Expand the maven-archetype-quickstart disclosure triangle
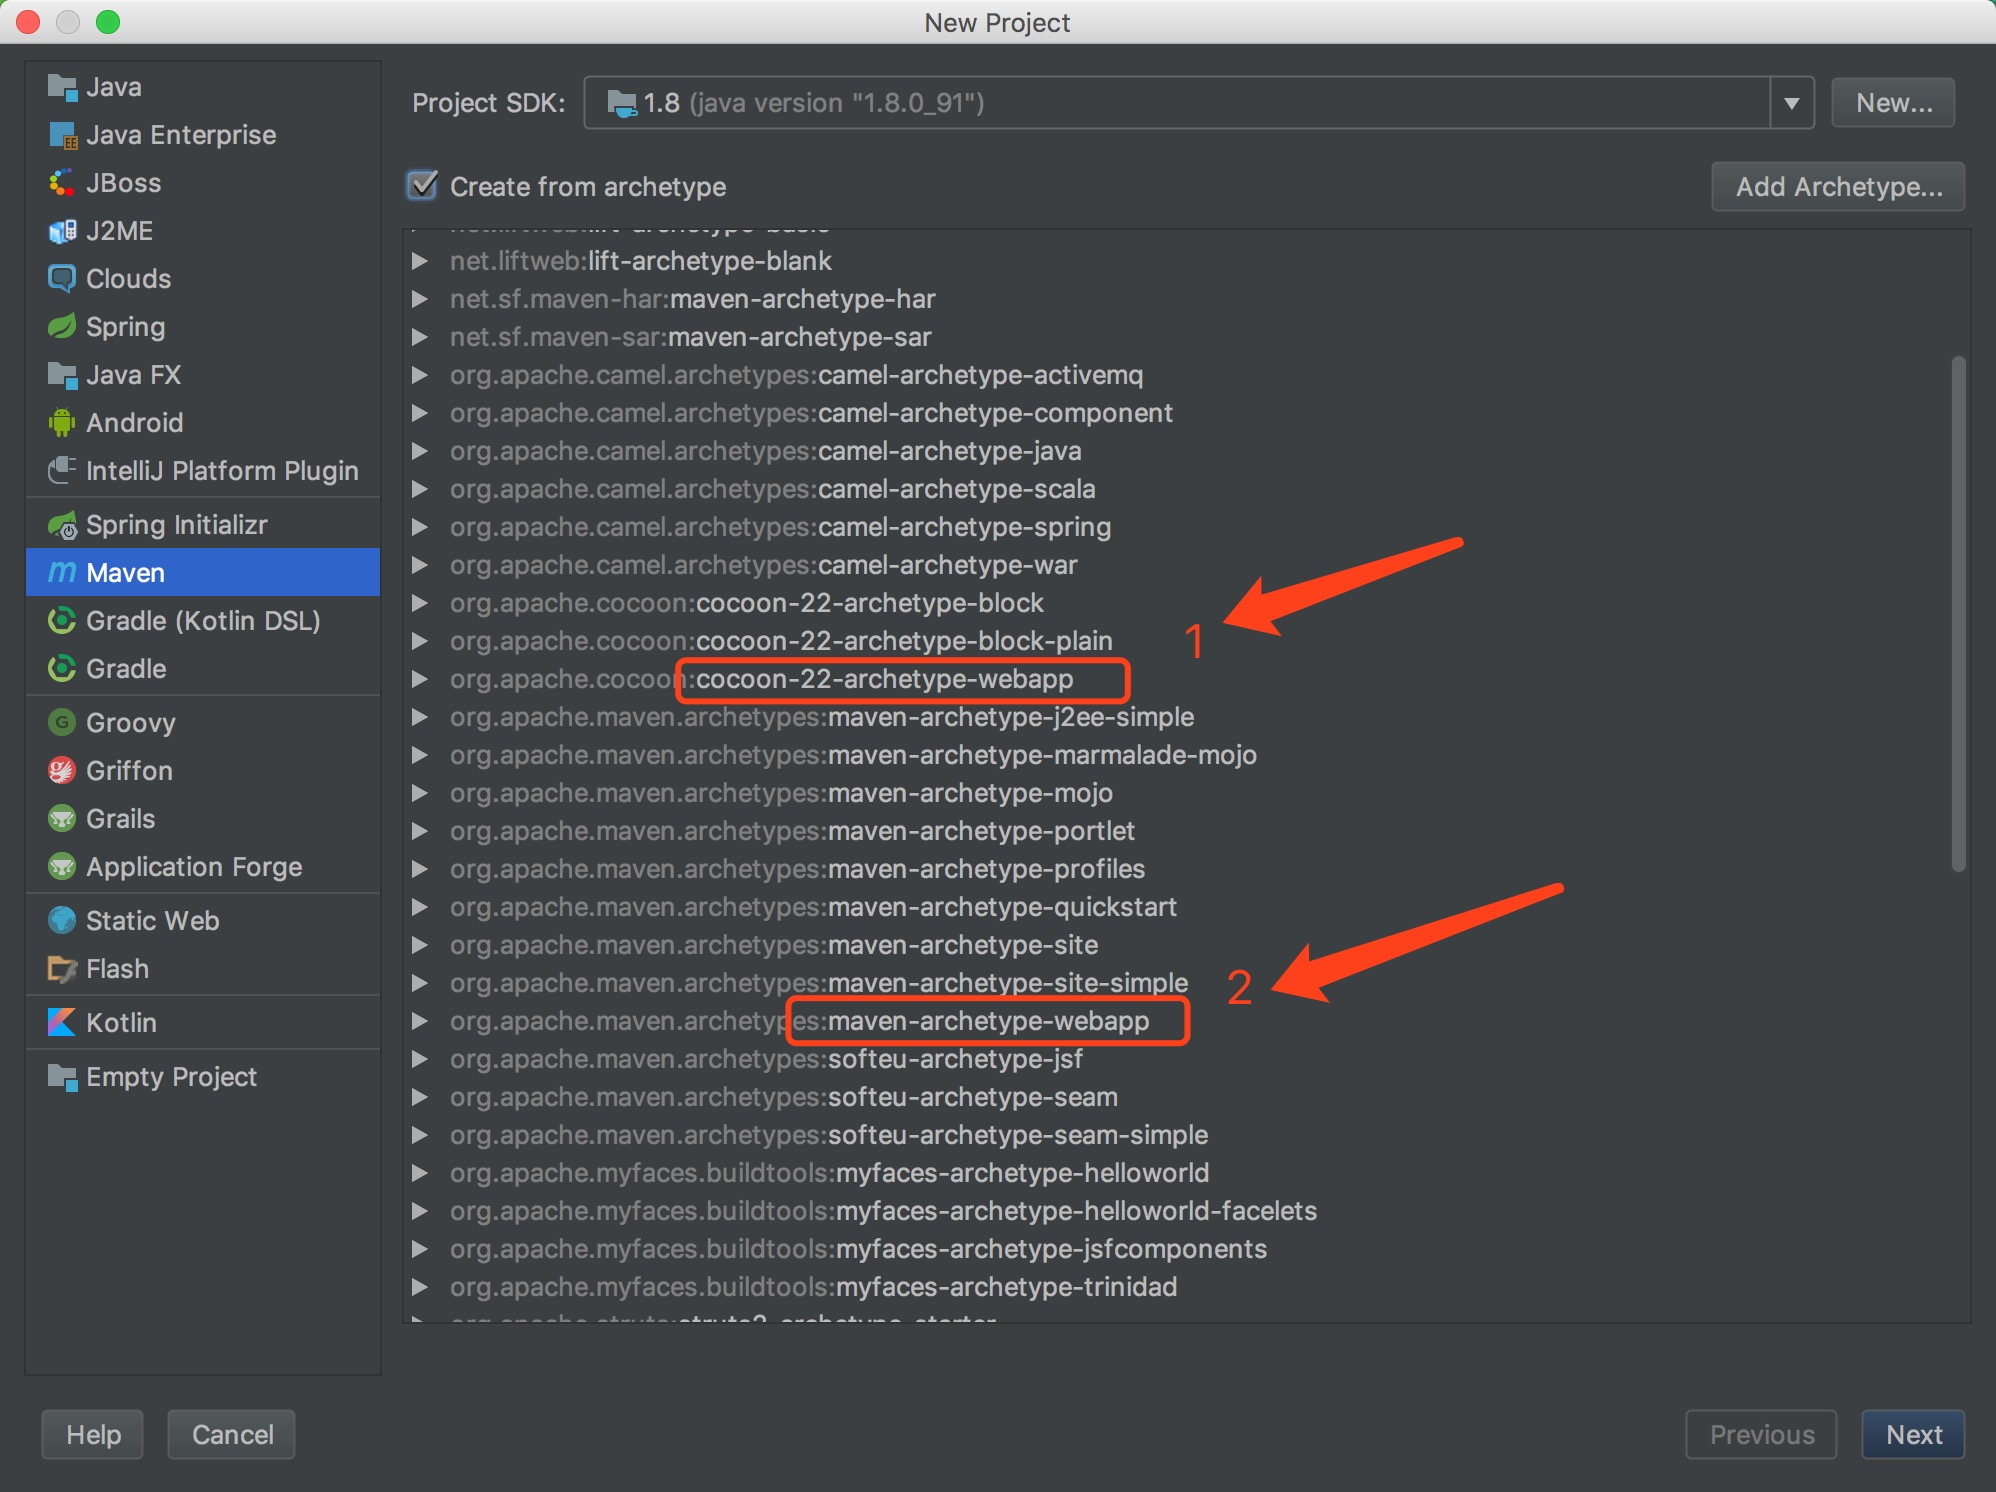 (x=420, y=907)
